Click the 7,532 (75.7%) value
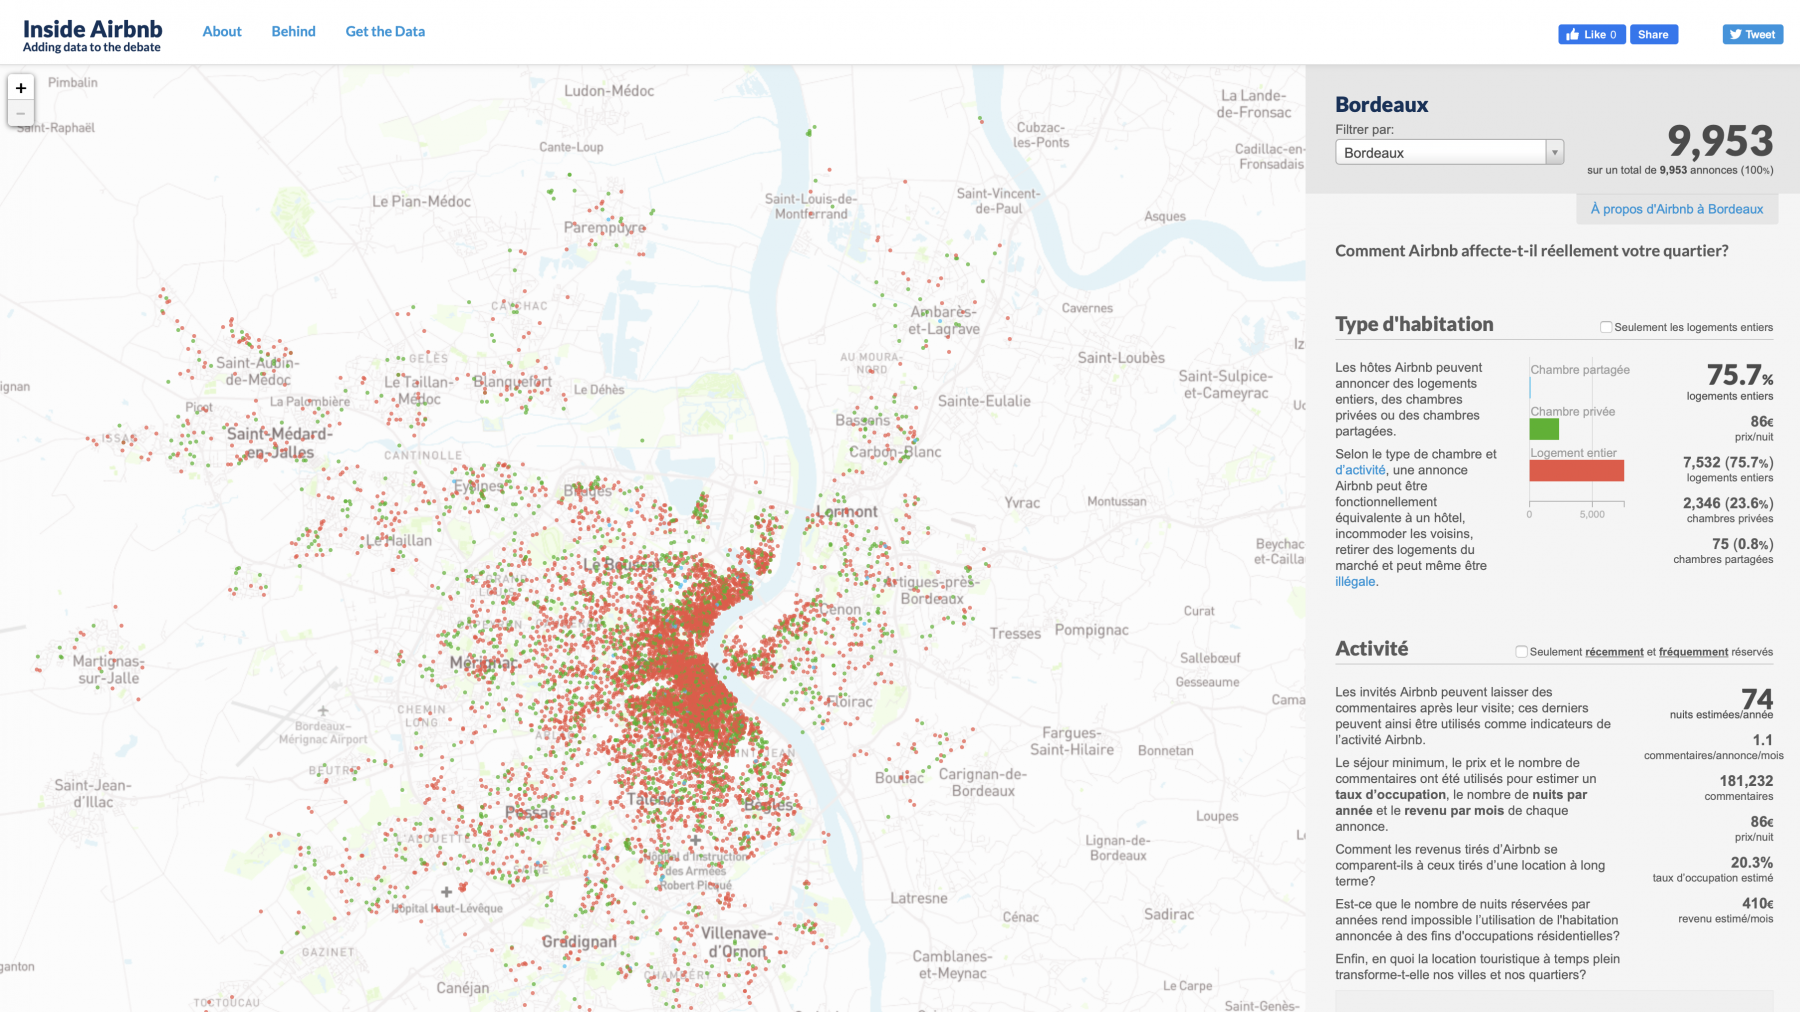 1728,462
